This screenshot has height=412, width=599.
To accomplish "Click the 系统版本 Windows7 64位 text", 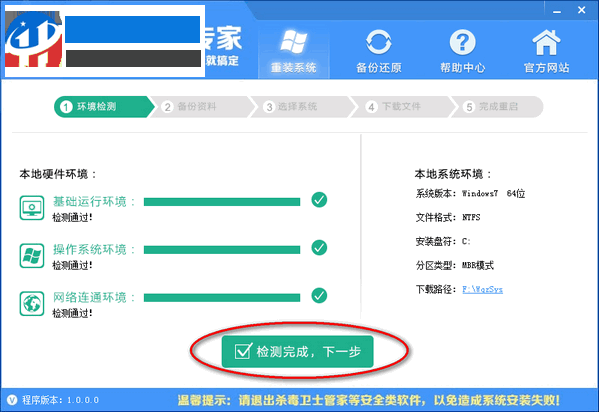I will tap(470, 194).
